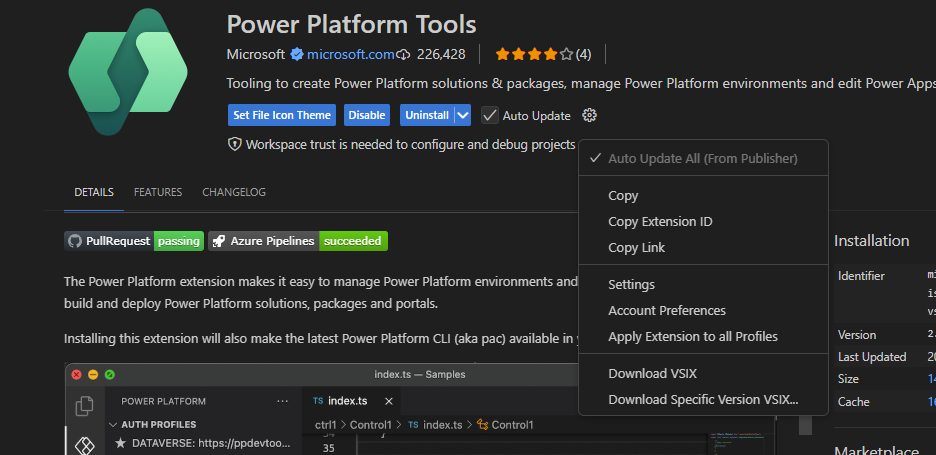
Task: Click the Version row label
Action: (x=857, y=334)
